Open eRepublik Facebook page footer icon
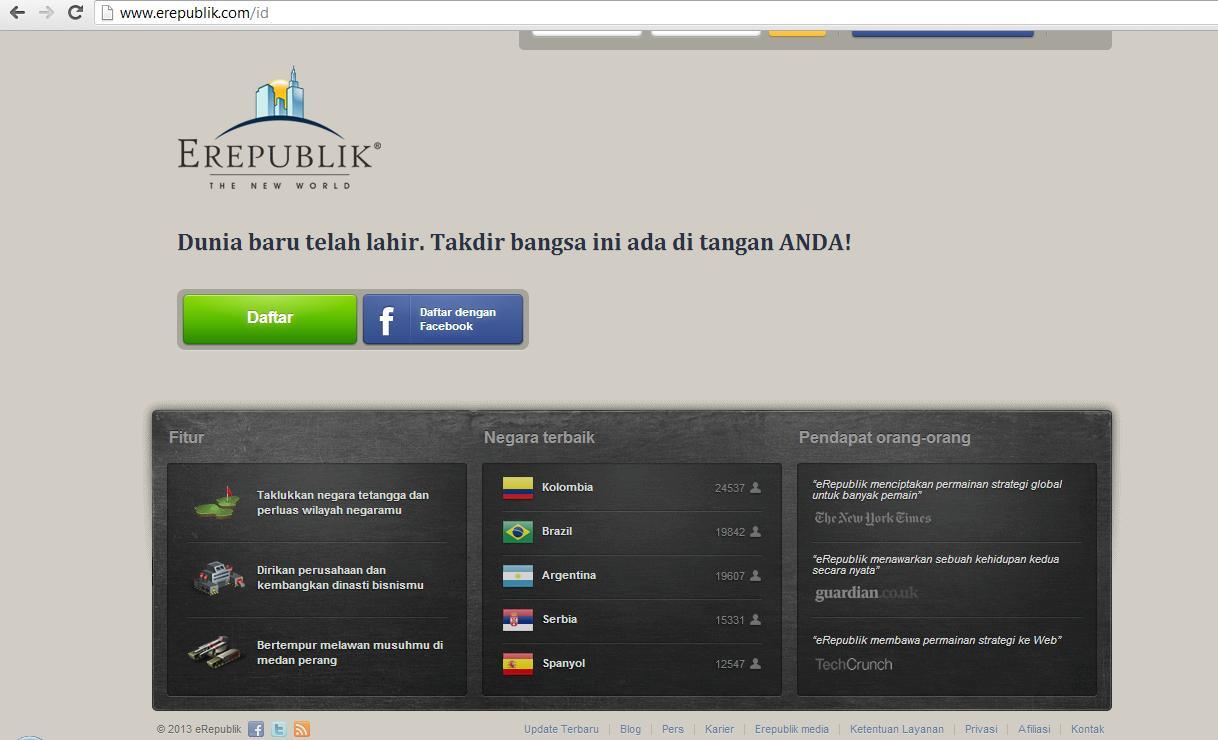Viewport: 1218px width, 740px height. click(256, 729)
